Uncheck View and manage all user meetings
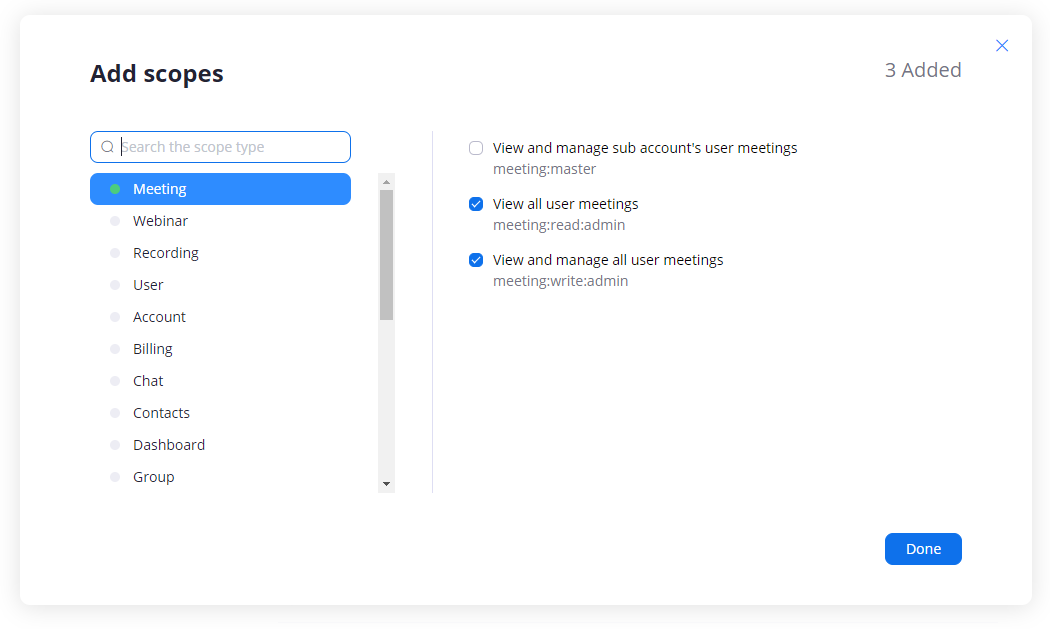The height and width of the screenshot is (629, 1050). tap(476, 260)
